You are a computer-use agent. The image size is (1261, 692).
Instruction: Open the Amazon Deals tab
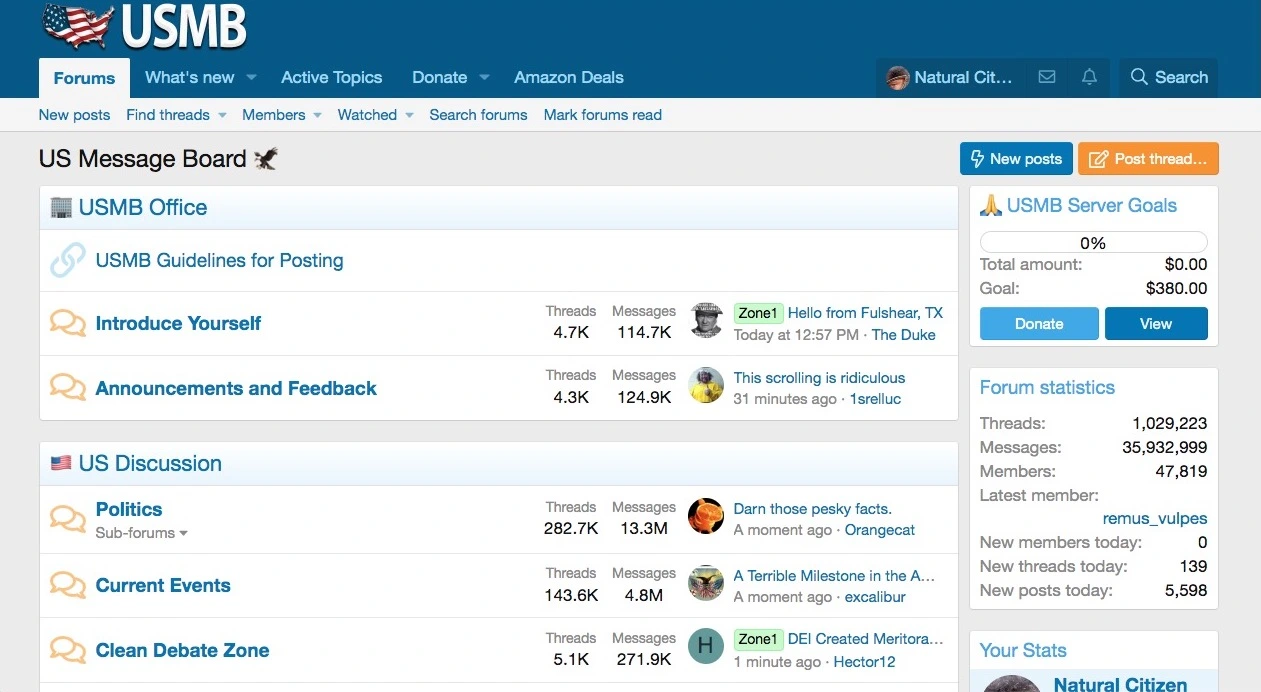click(568, 77)
